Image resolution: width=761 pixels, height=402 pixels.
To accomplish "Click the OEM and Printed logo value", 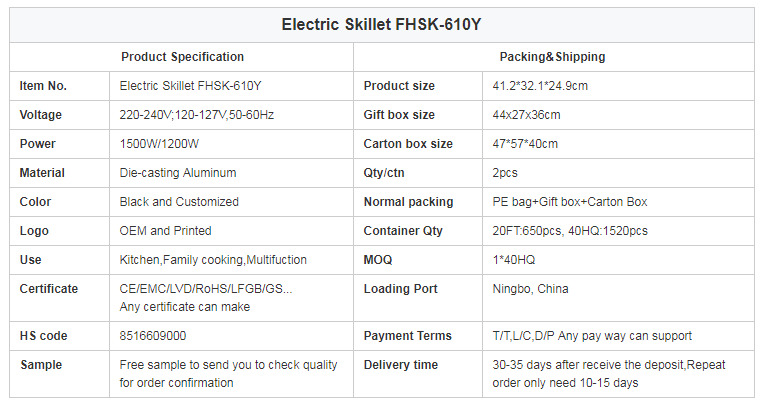I will click(x=165, y=231).
